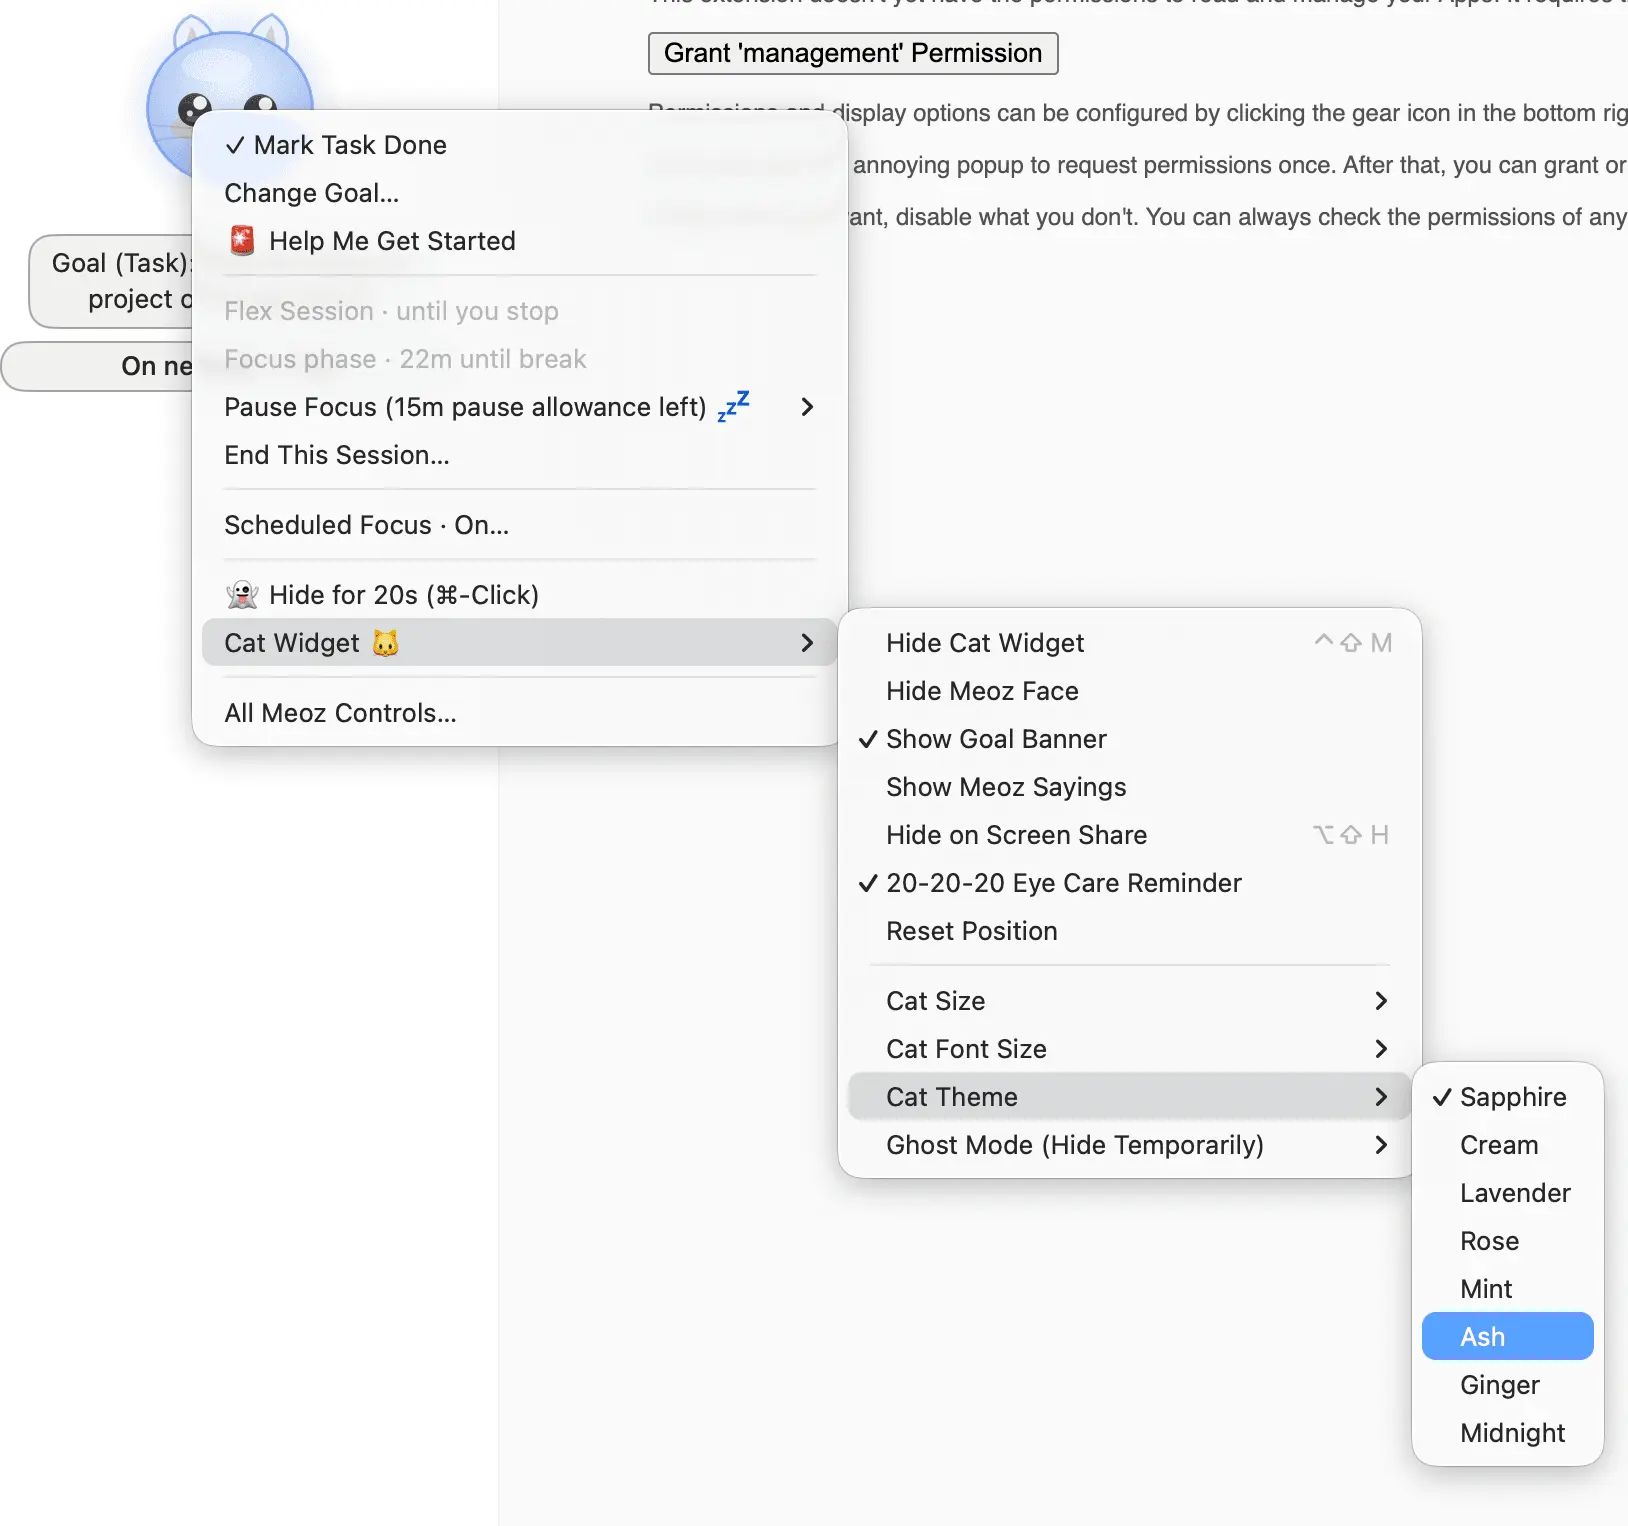Viewport: 1628px width, 1526px height.
Task: Pick the Cream theme
Action: click(1507, 1145)
